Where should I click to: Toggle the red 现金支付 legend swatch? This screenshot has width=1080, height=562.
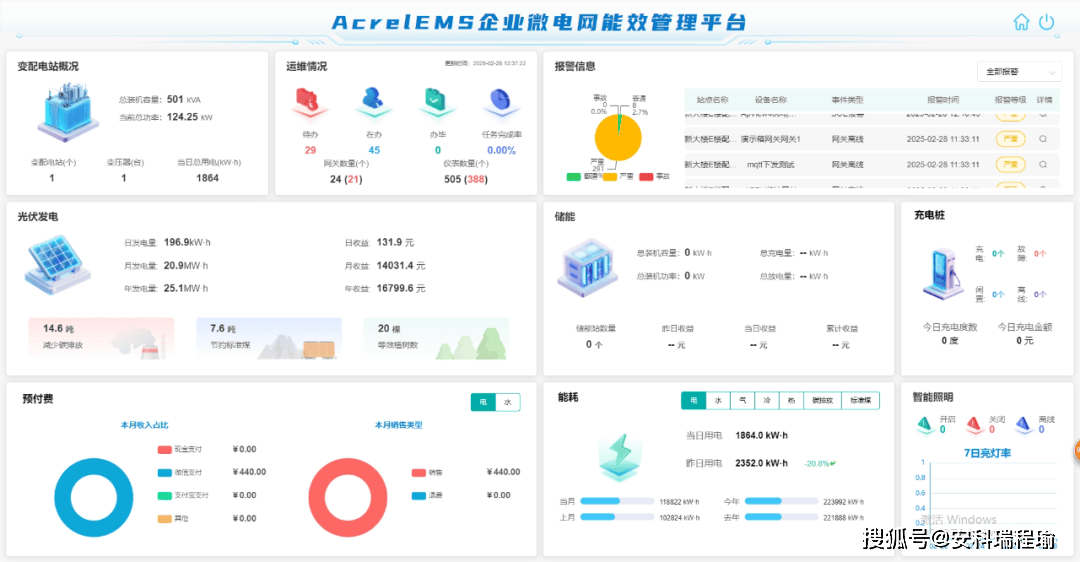click(x=165, y=450)
